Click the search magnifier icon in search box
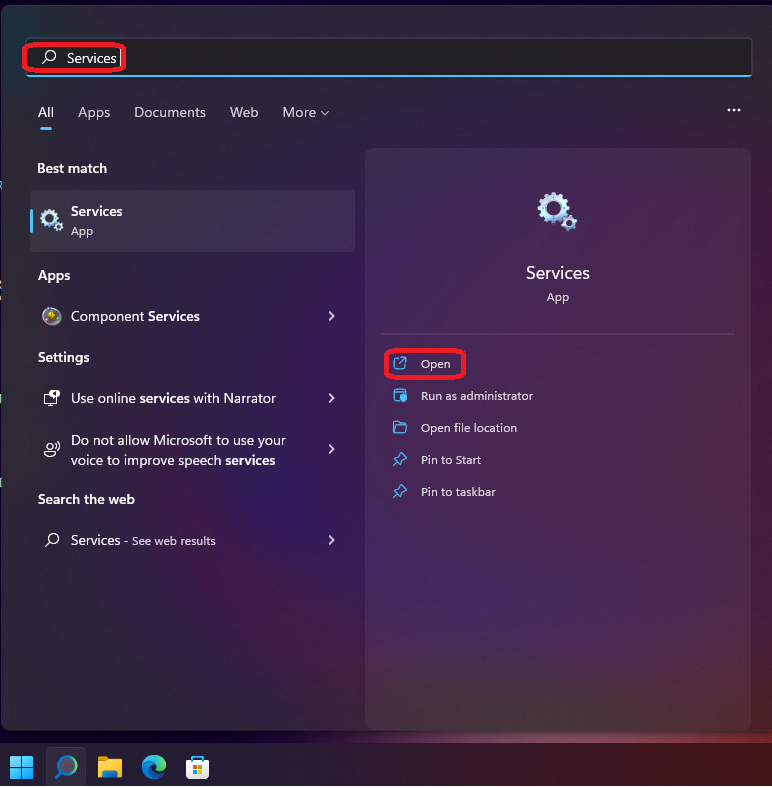The height and width of the screenshot is (788, 772). 49,57
